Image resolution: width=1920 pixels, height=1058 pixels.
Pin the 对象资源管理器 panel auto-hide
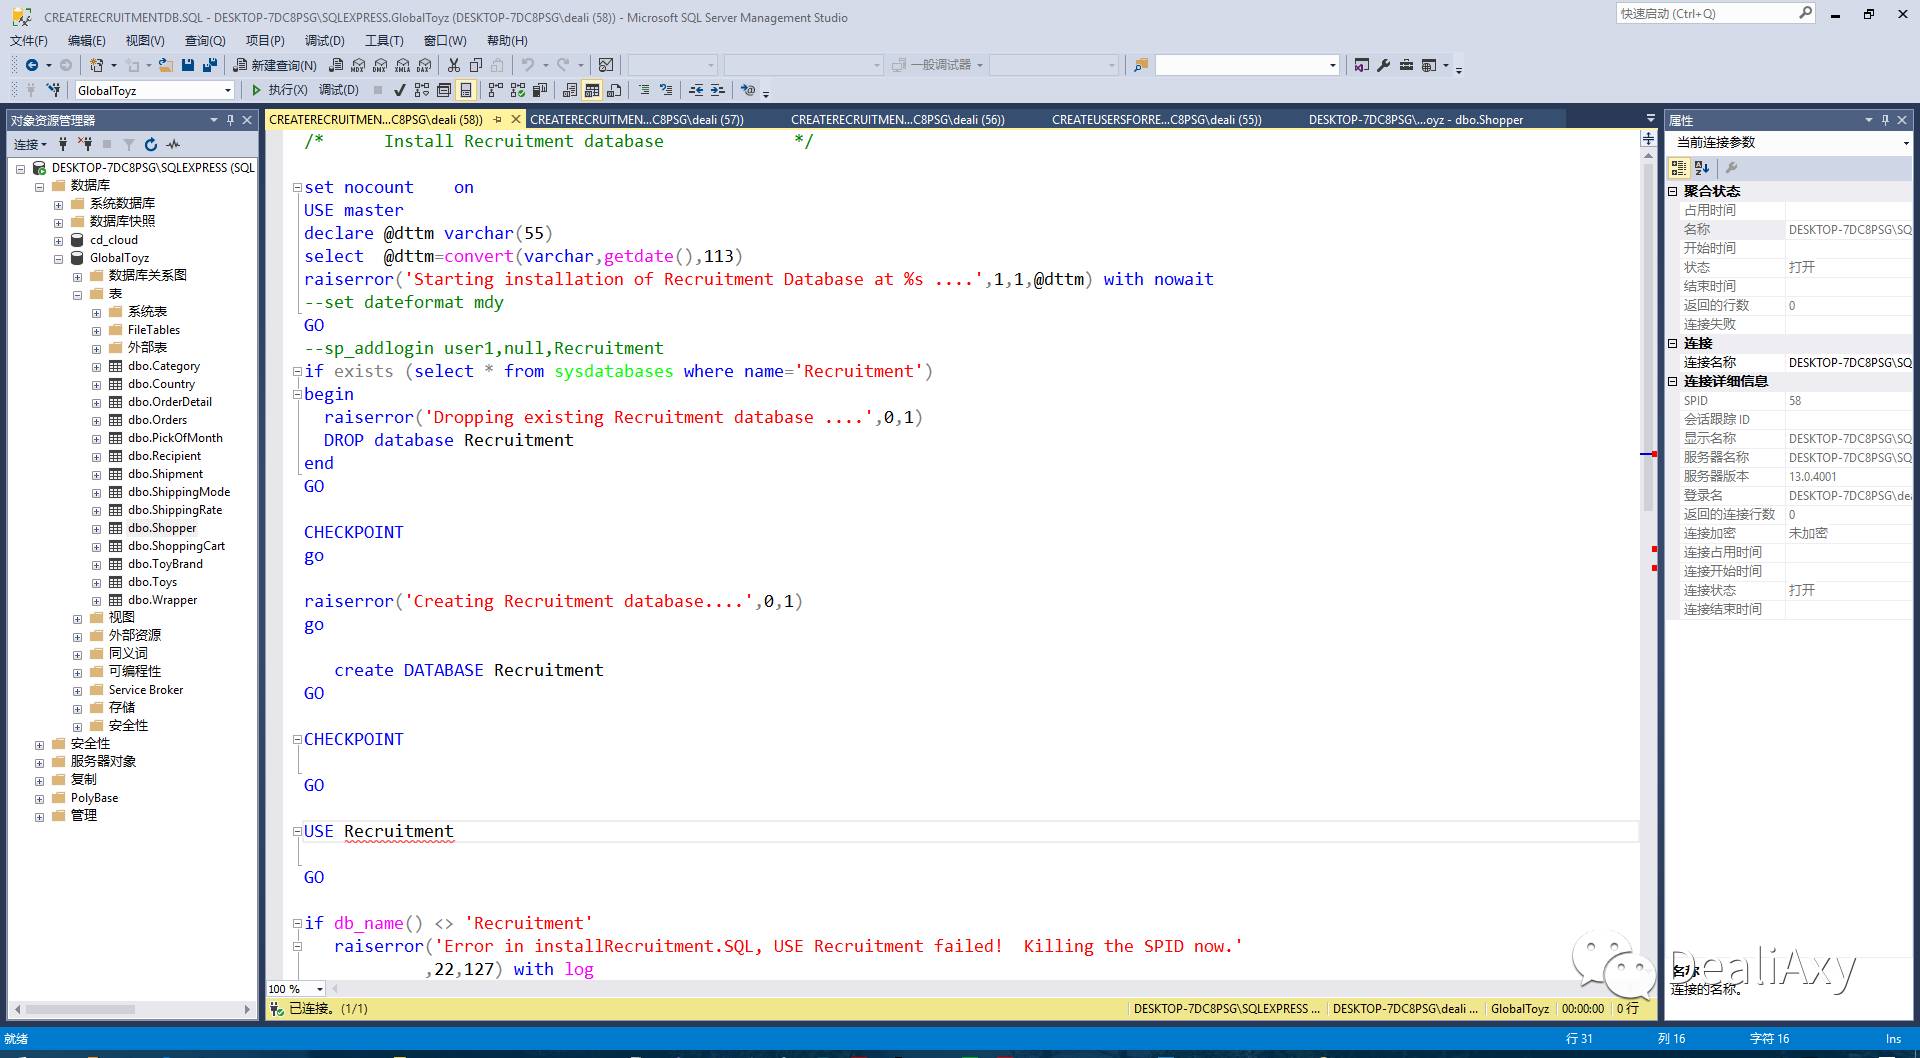230,120
